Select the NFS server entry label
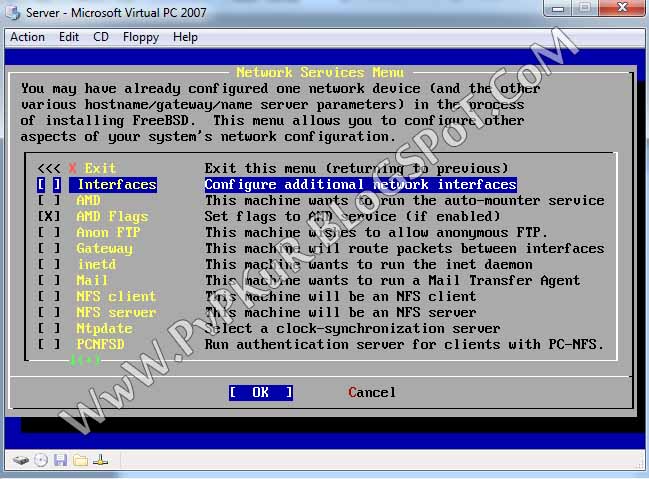The image size is (649, 479). pyautogui.click(x=116, y=313)
